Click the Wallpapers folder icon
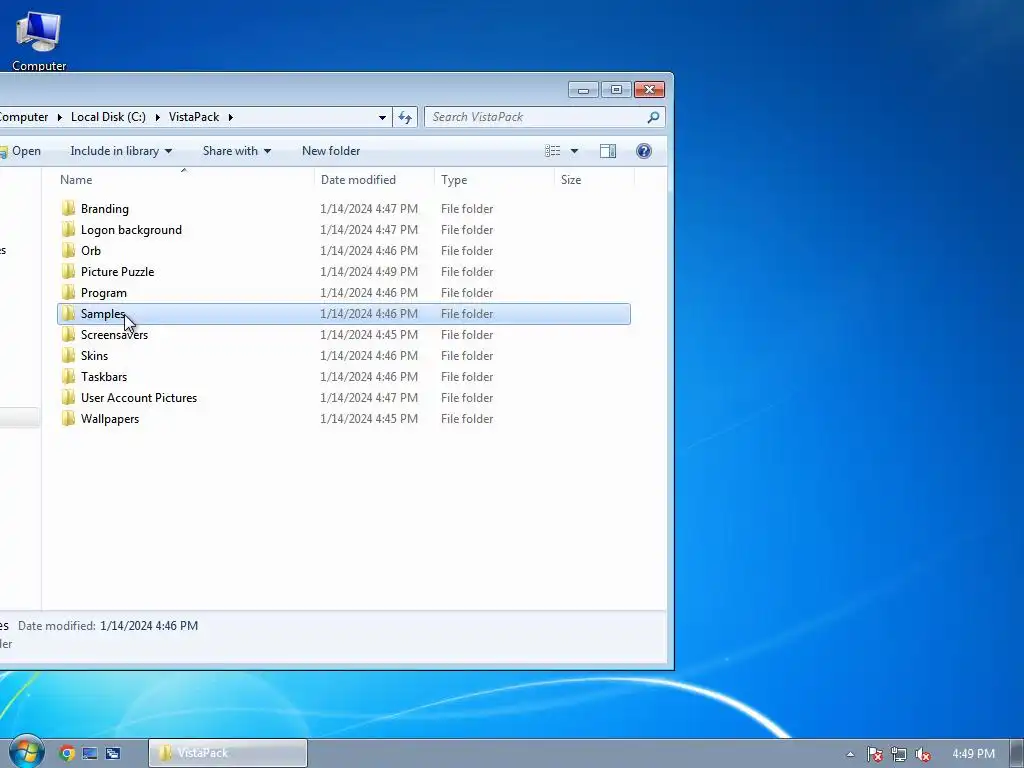The height and width of the screenshot is (768, 1024). click(69, 419)
